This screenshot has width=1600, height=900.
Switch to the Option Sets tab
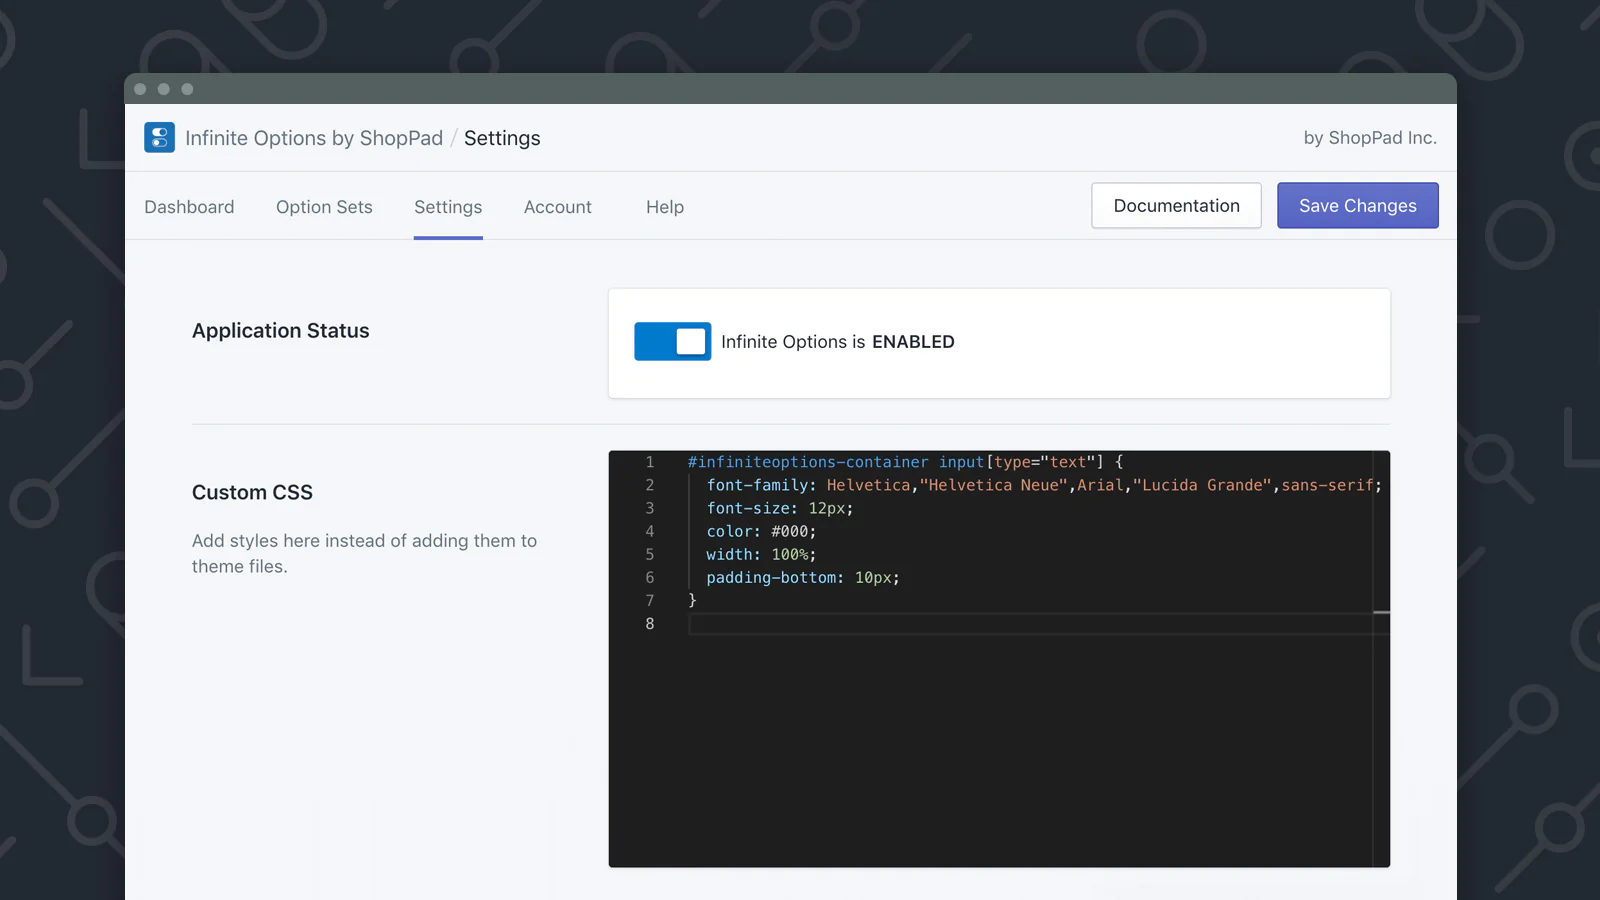(x=324, y=207)
